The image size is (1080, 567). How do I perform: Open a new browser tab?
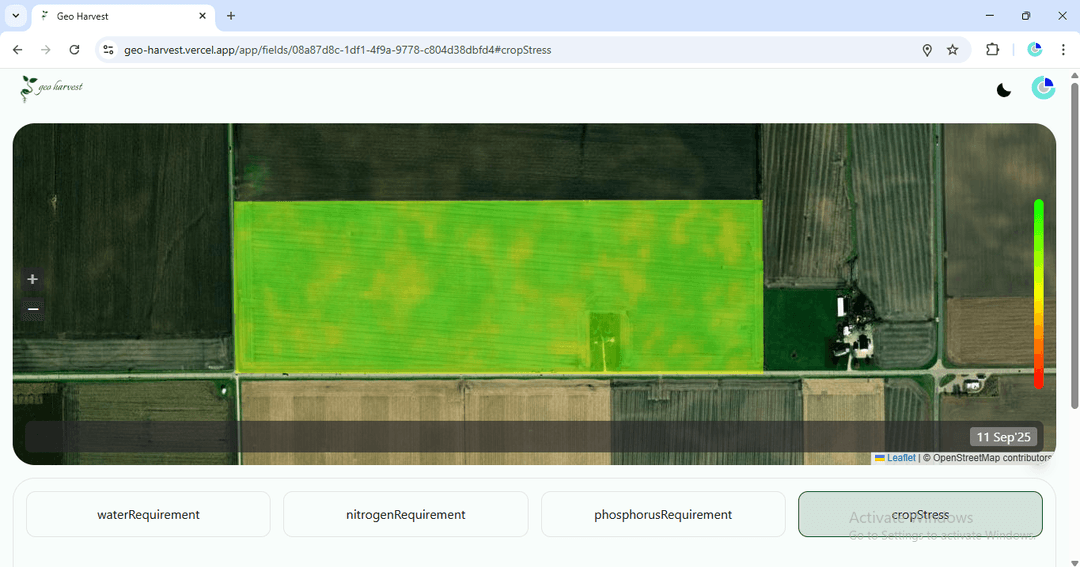[231, 16]
